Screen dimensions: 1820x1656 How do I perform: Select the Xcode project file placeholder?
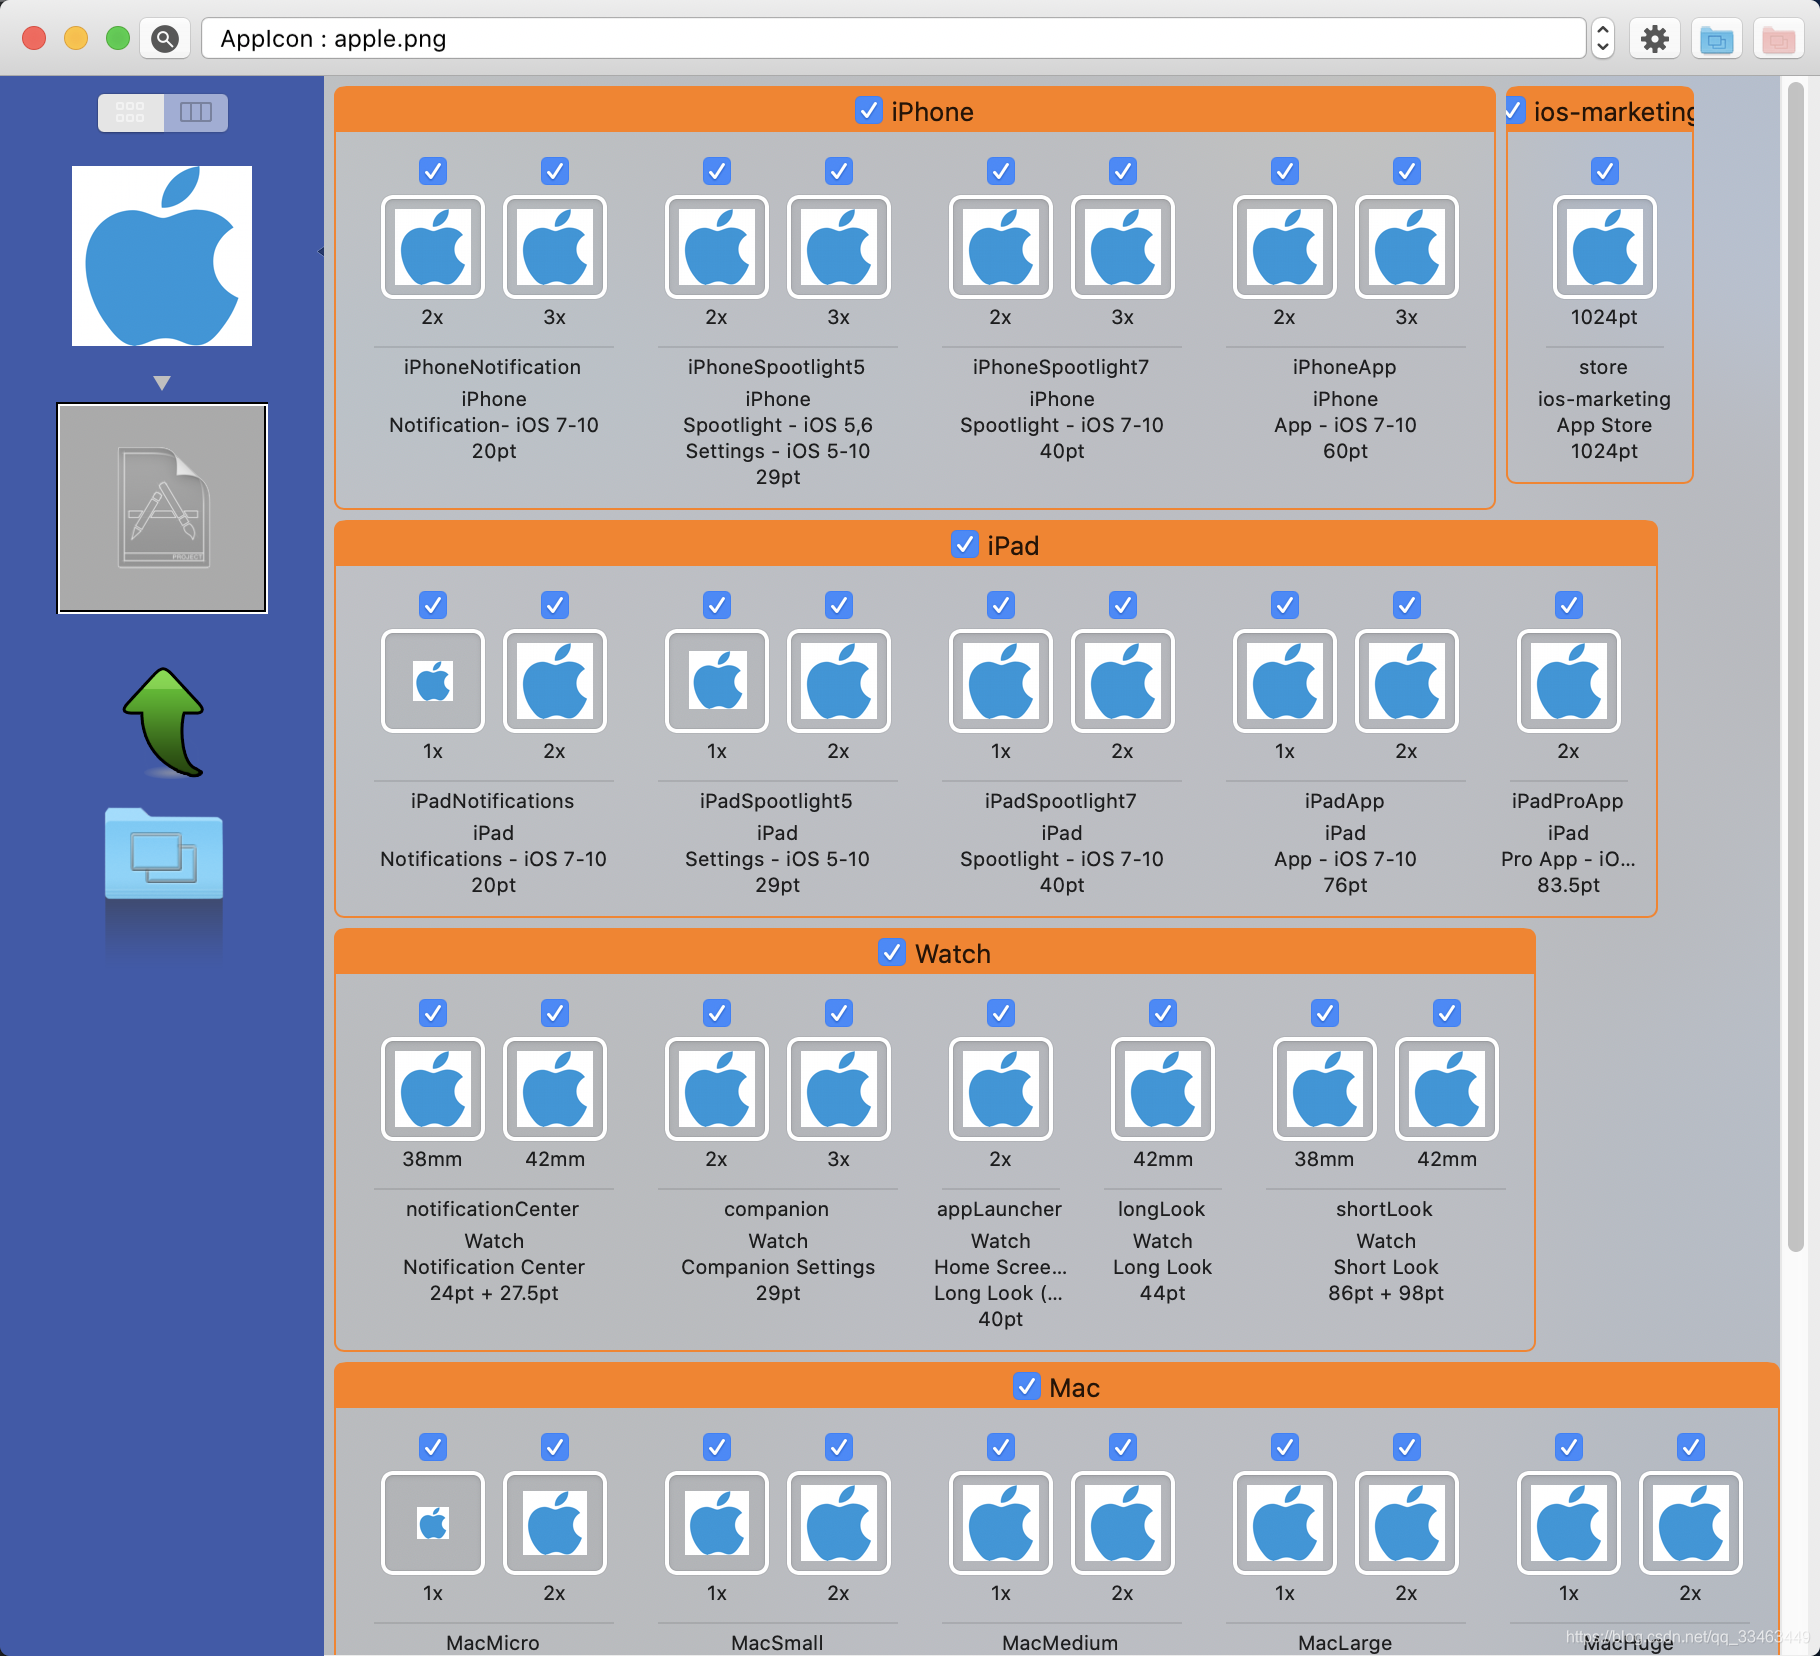162,508
